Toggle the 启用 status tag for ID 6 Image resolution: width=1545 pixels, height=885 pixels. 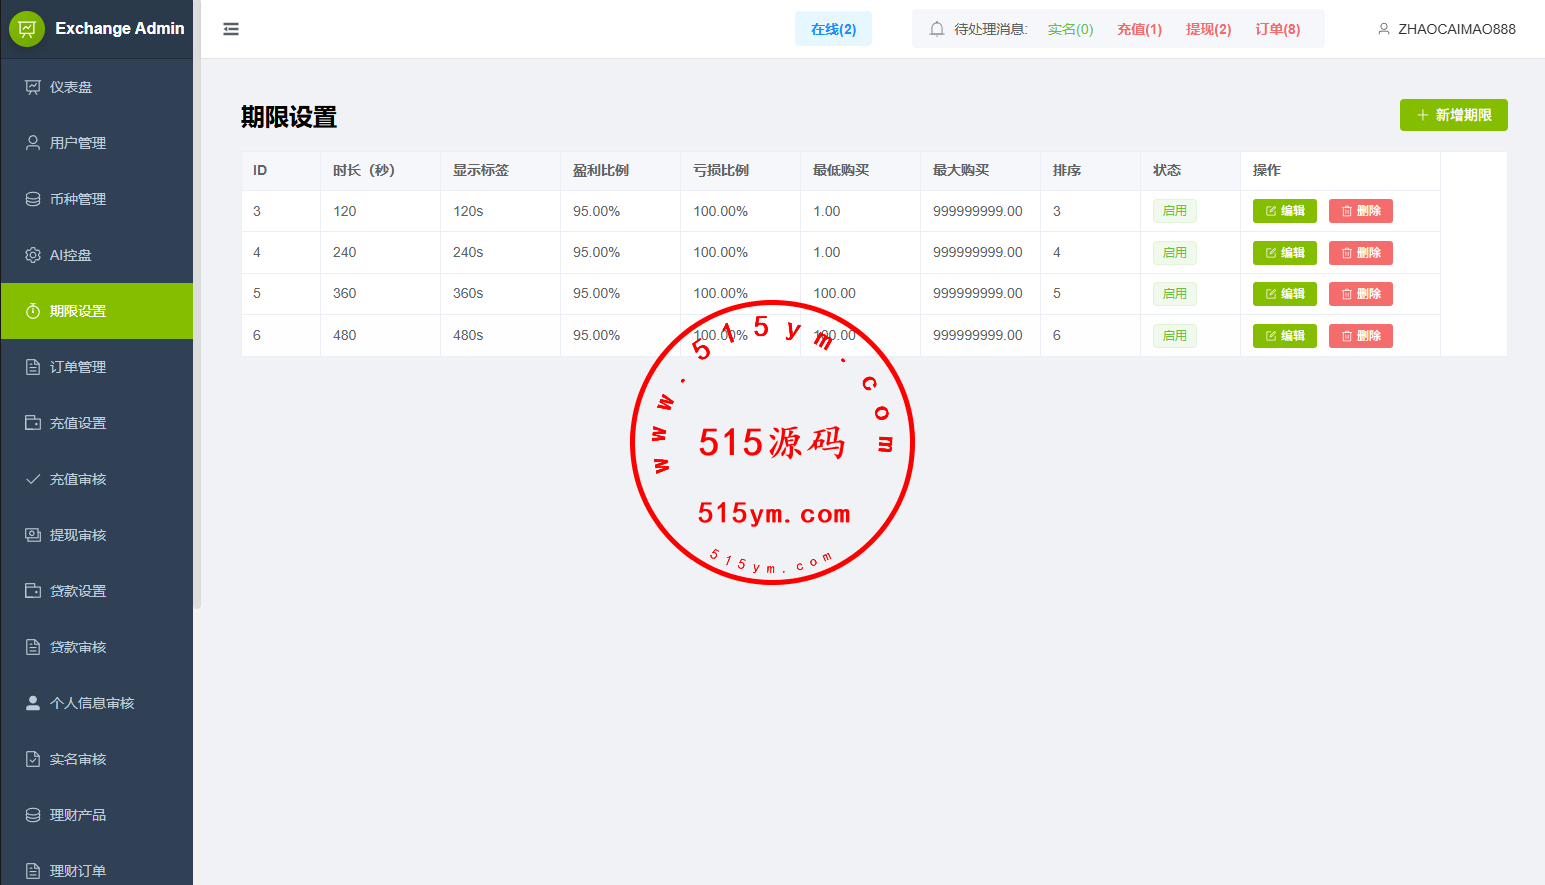(x=1174, y=336)
